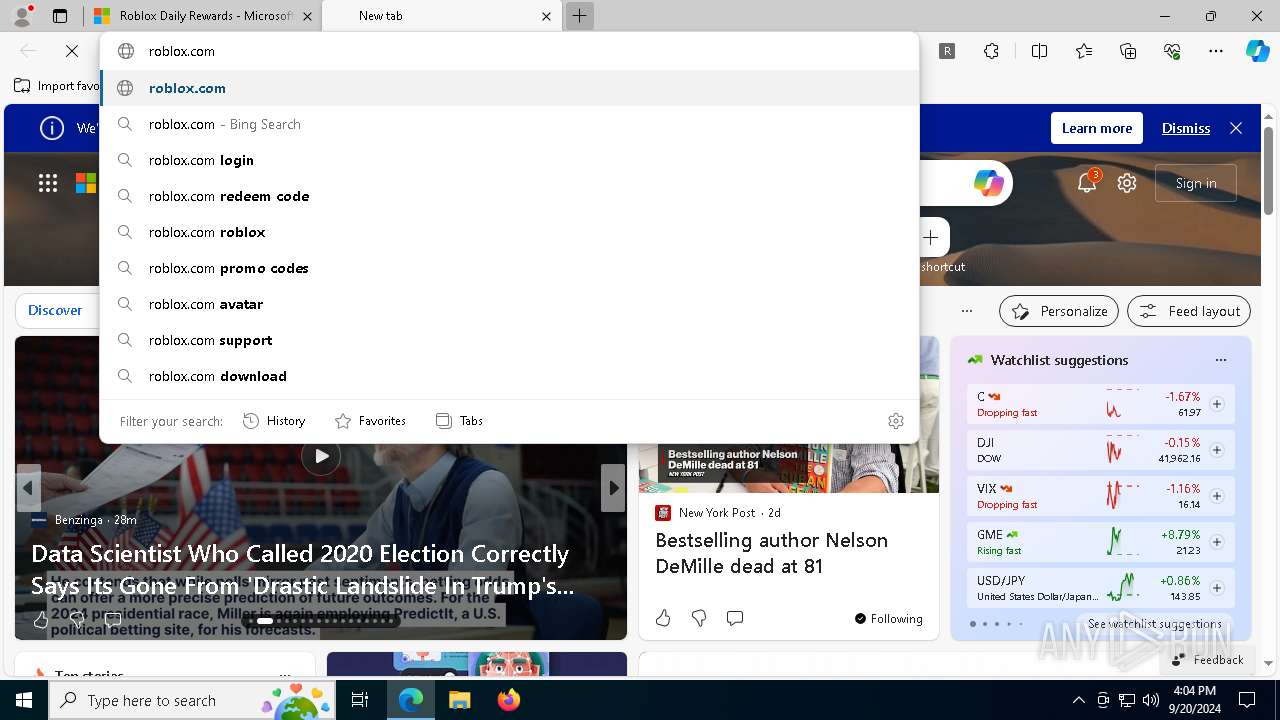Open the Favorites star icon in toolbar
Image resolution: width=1280 pixels, height=720 pixels.
(1084, 51)
